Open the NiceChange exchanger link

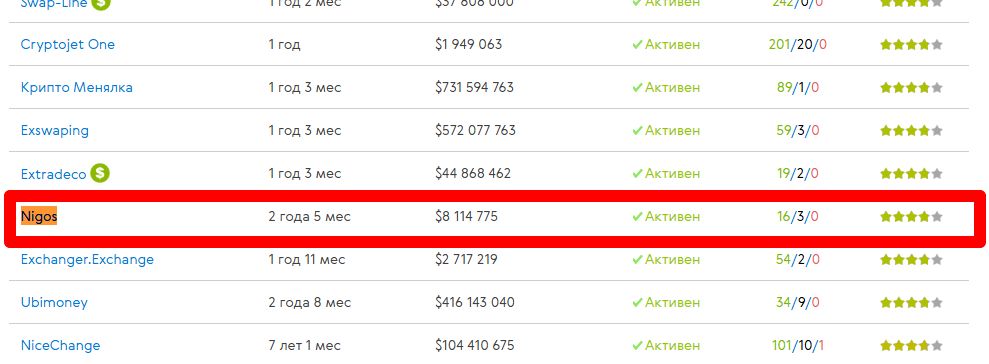60,346
